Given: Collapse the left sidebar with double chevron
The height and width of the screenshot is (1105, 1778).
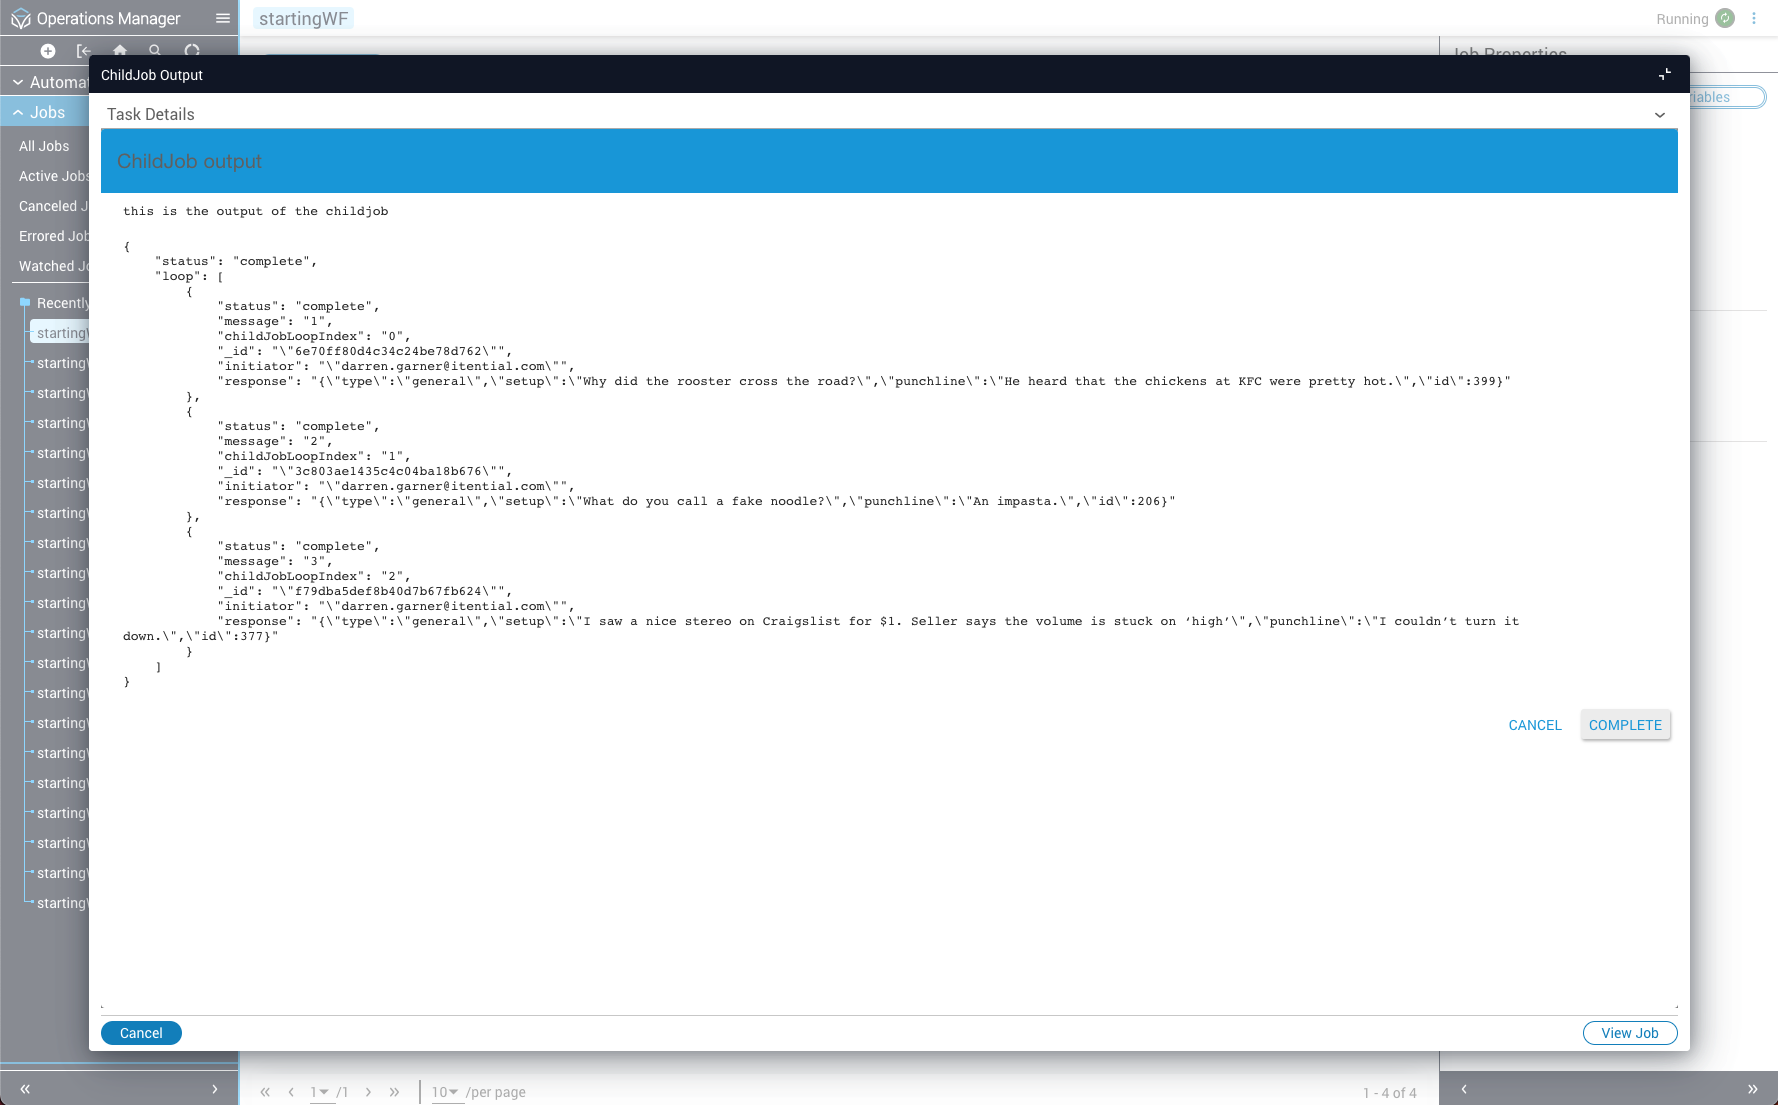Looking at the screenshot, I should click(25, 1089).
